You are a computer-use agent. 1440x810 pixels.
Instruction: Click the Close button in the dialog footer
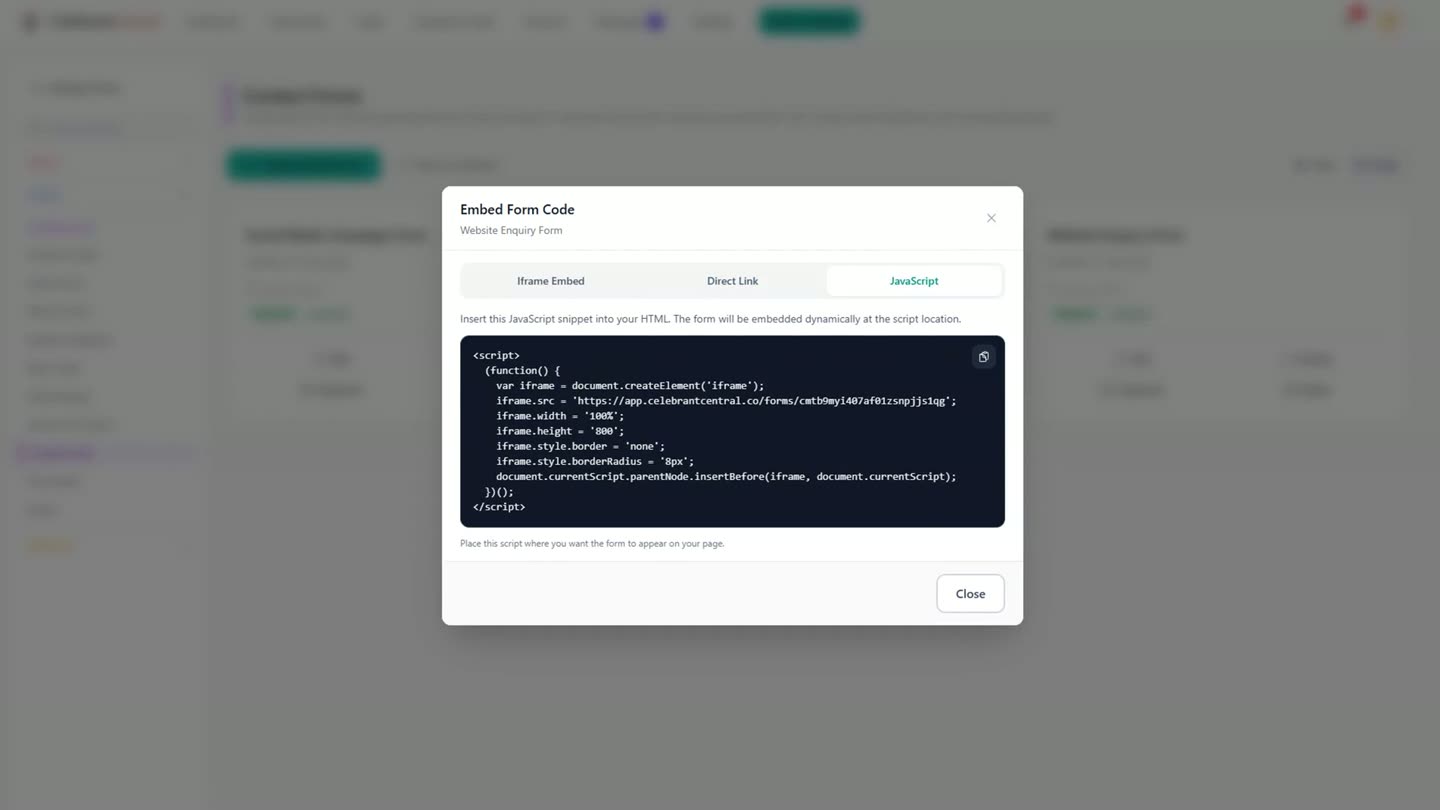coord(970,594)
